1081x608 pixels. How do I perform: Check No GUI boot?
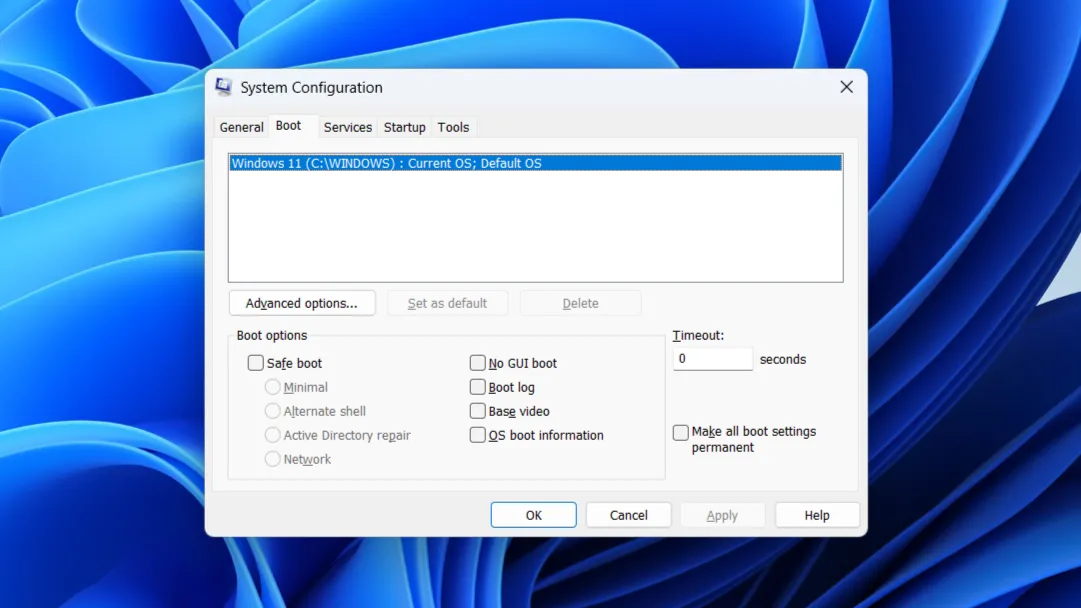pos(478,363)
